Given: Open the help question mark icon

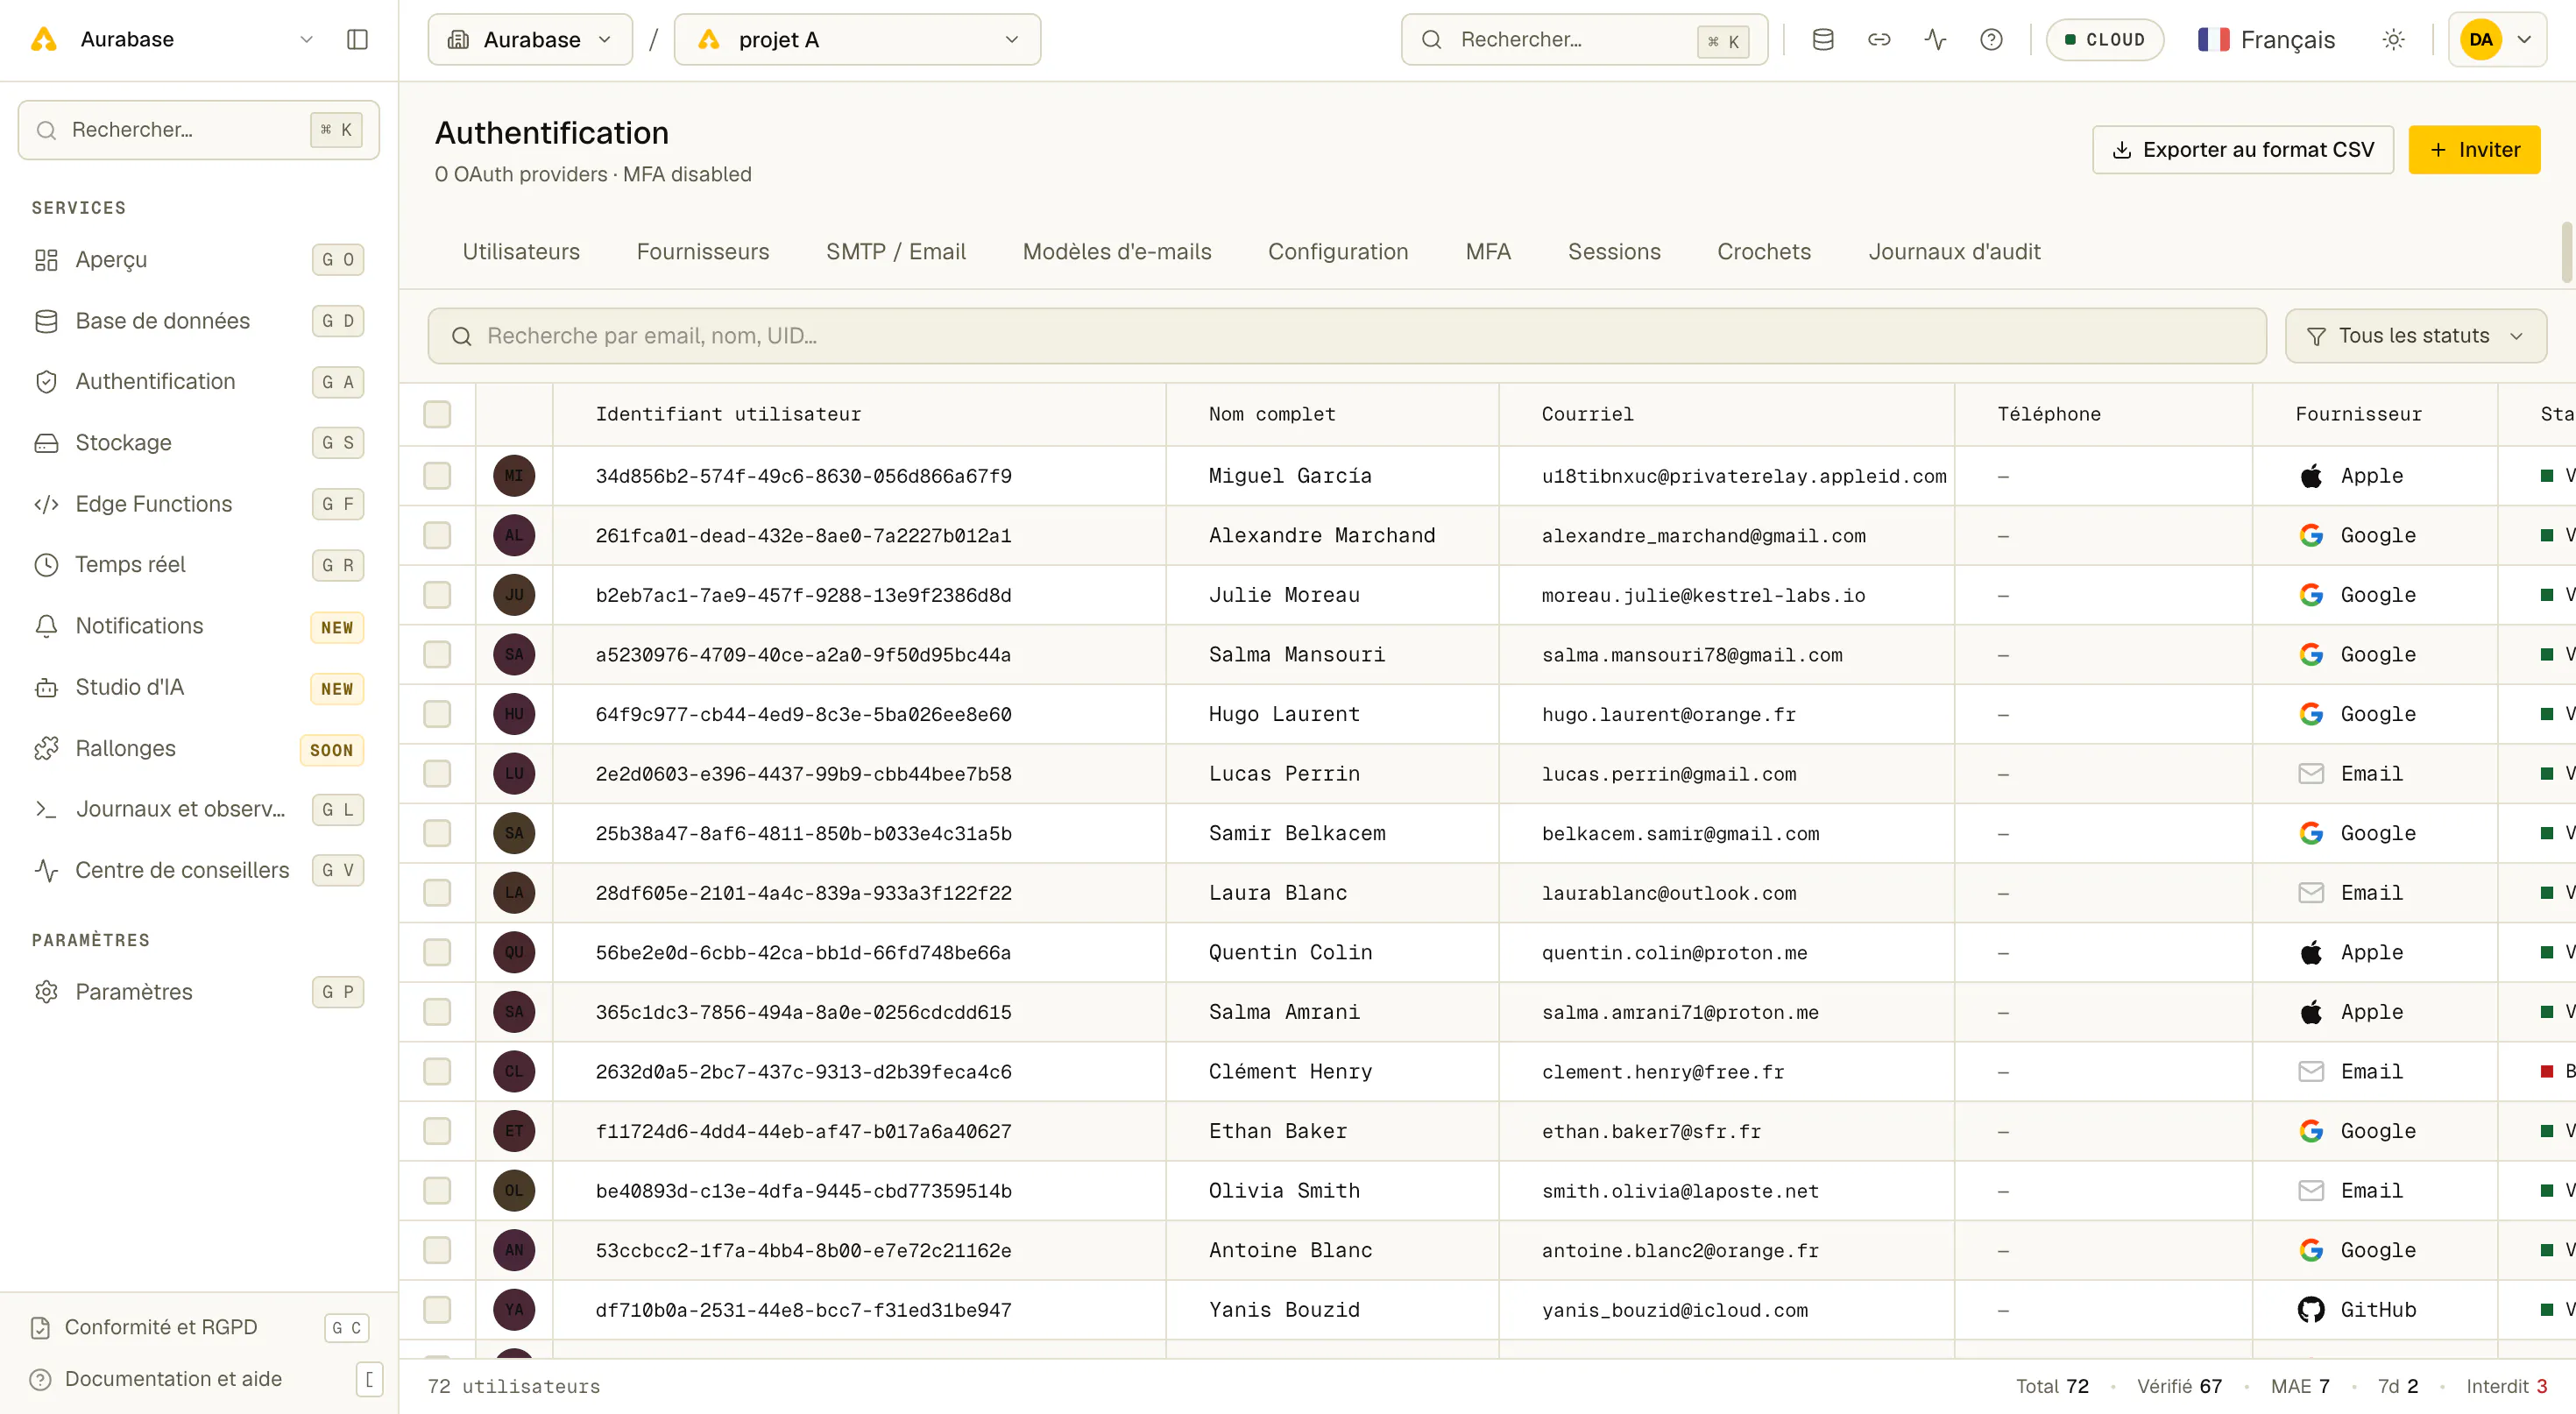Looking at the screenshot, I should click(x=1991, y=40).
